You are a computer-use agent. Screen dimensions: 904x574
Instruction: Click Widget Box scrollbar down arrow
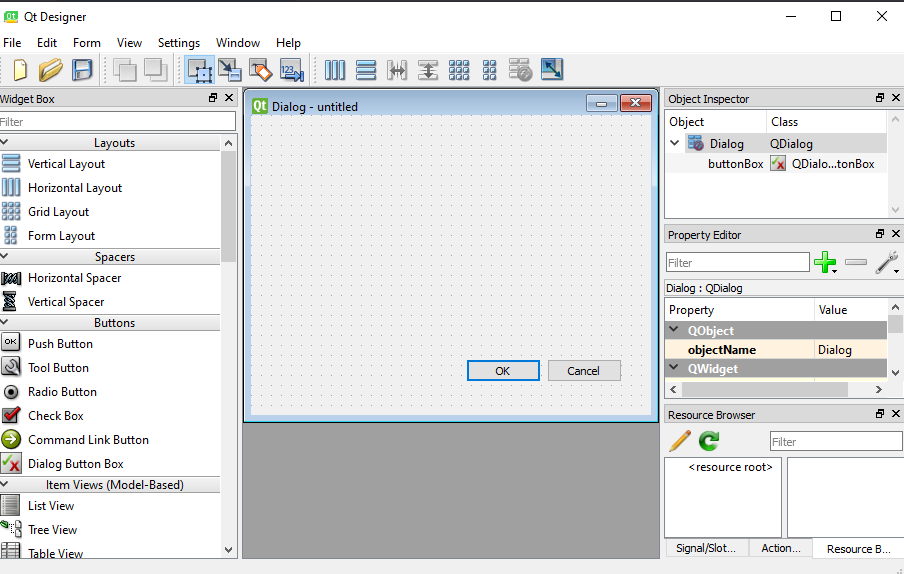point(228,550)
